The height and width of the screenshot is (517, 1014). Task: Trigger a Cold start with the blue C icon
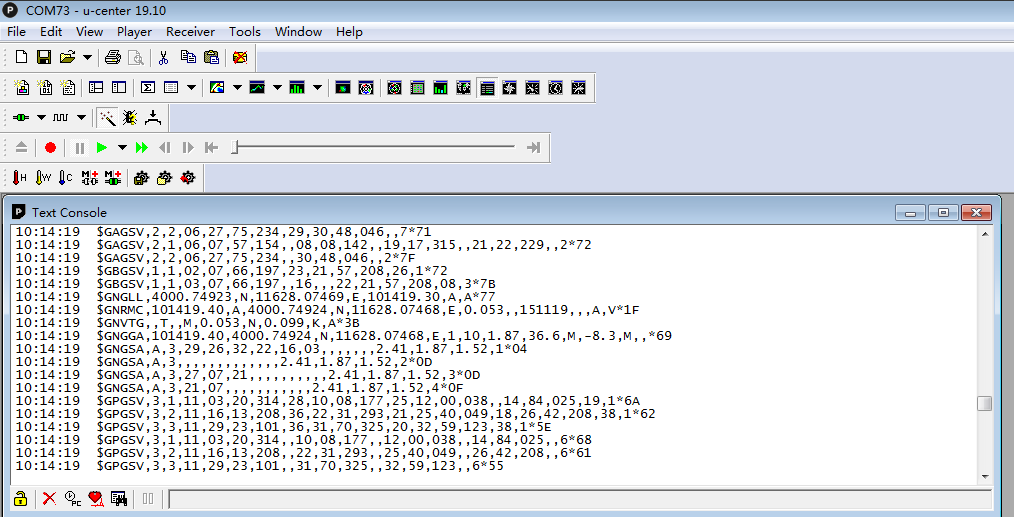[66, 177]
